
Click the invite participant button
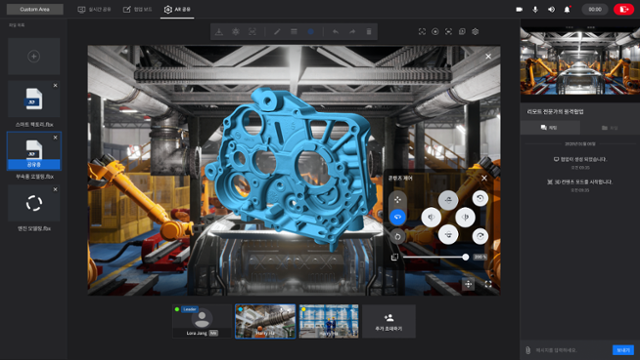(389, 321)
